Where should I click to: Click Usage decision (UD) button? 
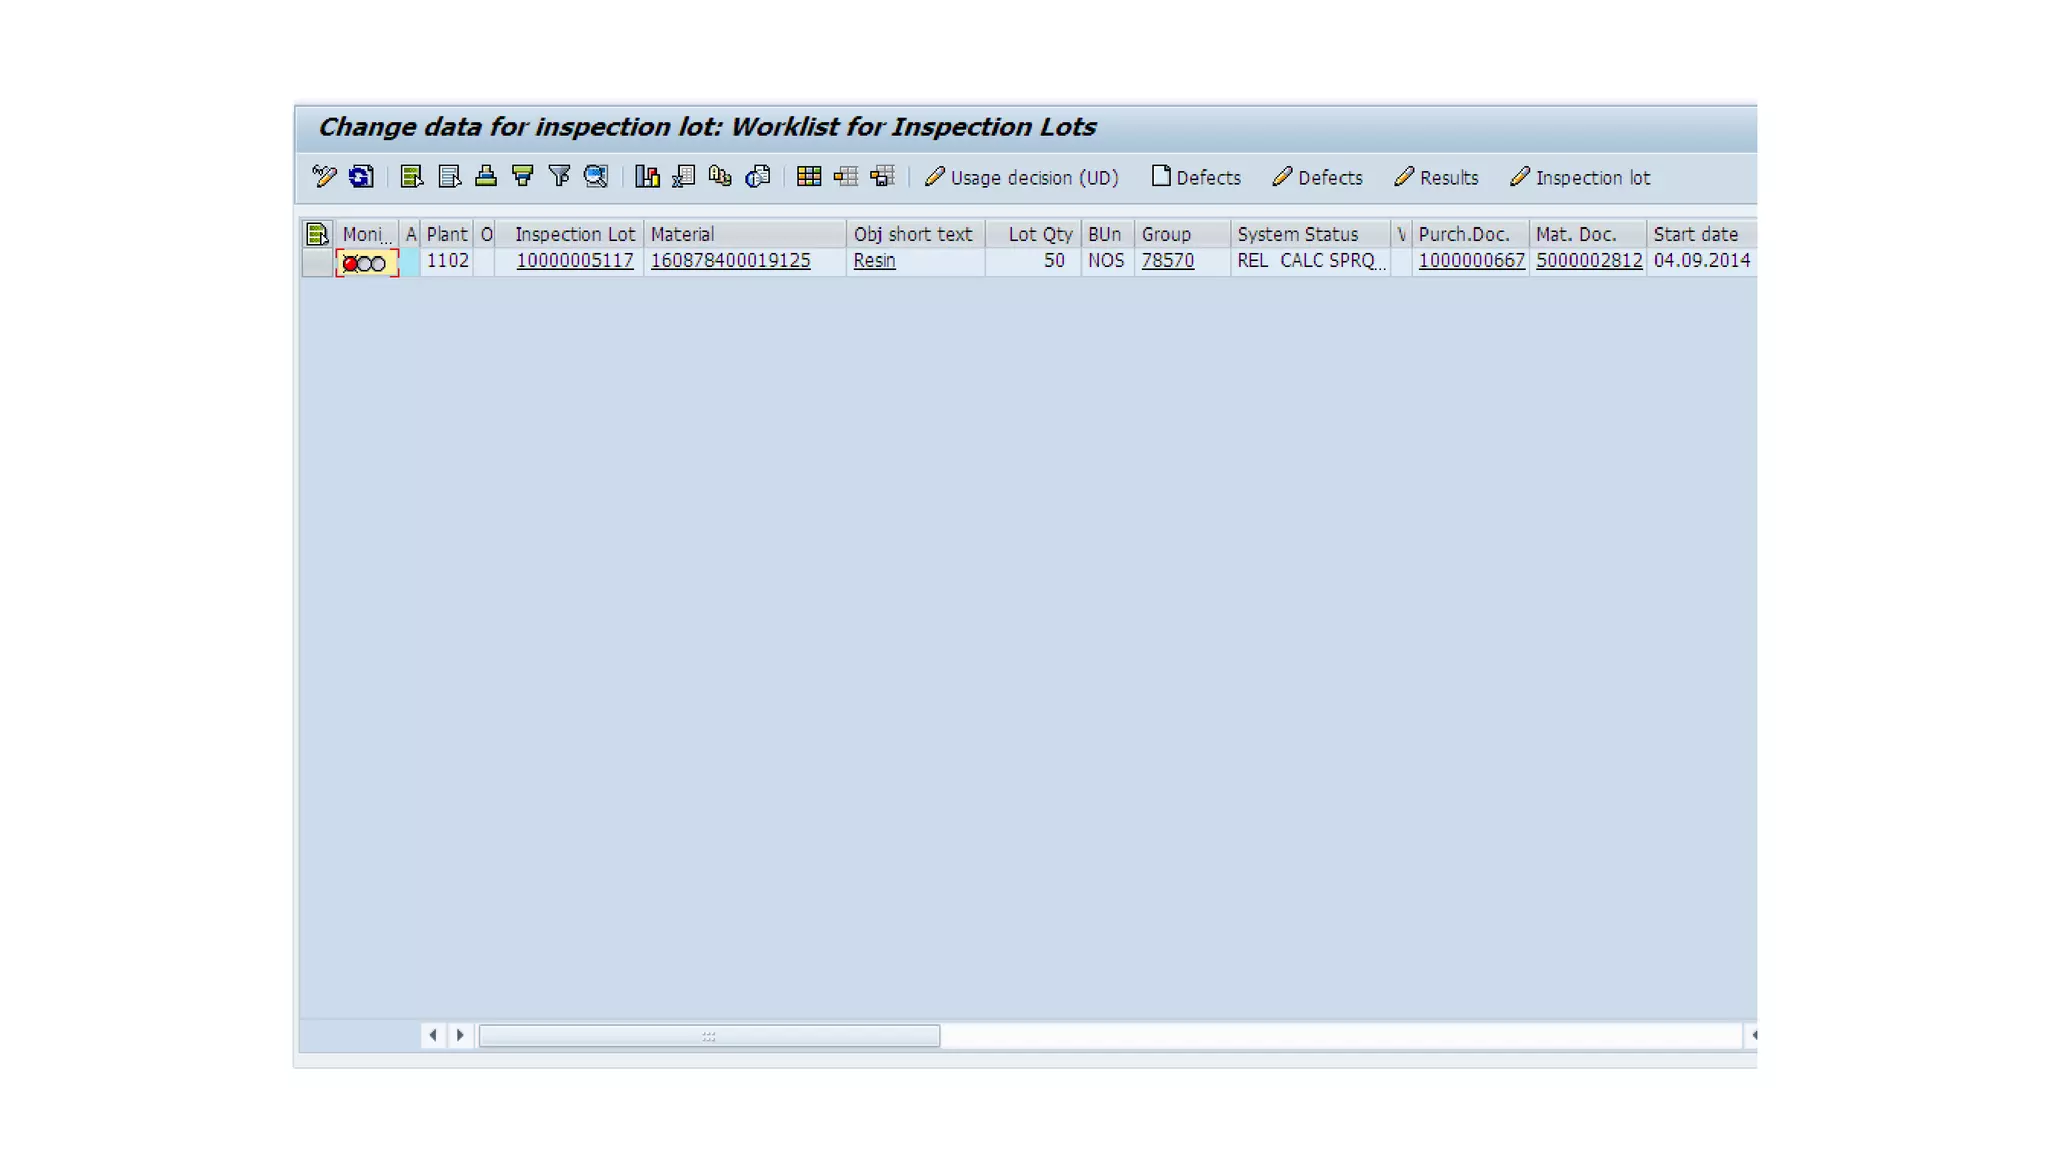point(1021,177)
